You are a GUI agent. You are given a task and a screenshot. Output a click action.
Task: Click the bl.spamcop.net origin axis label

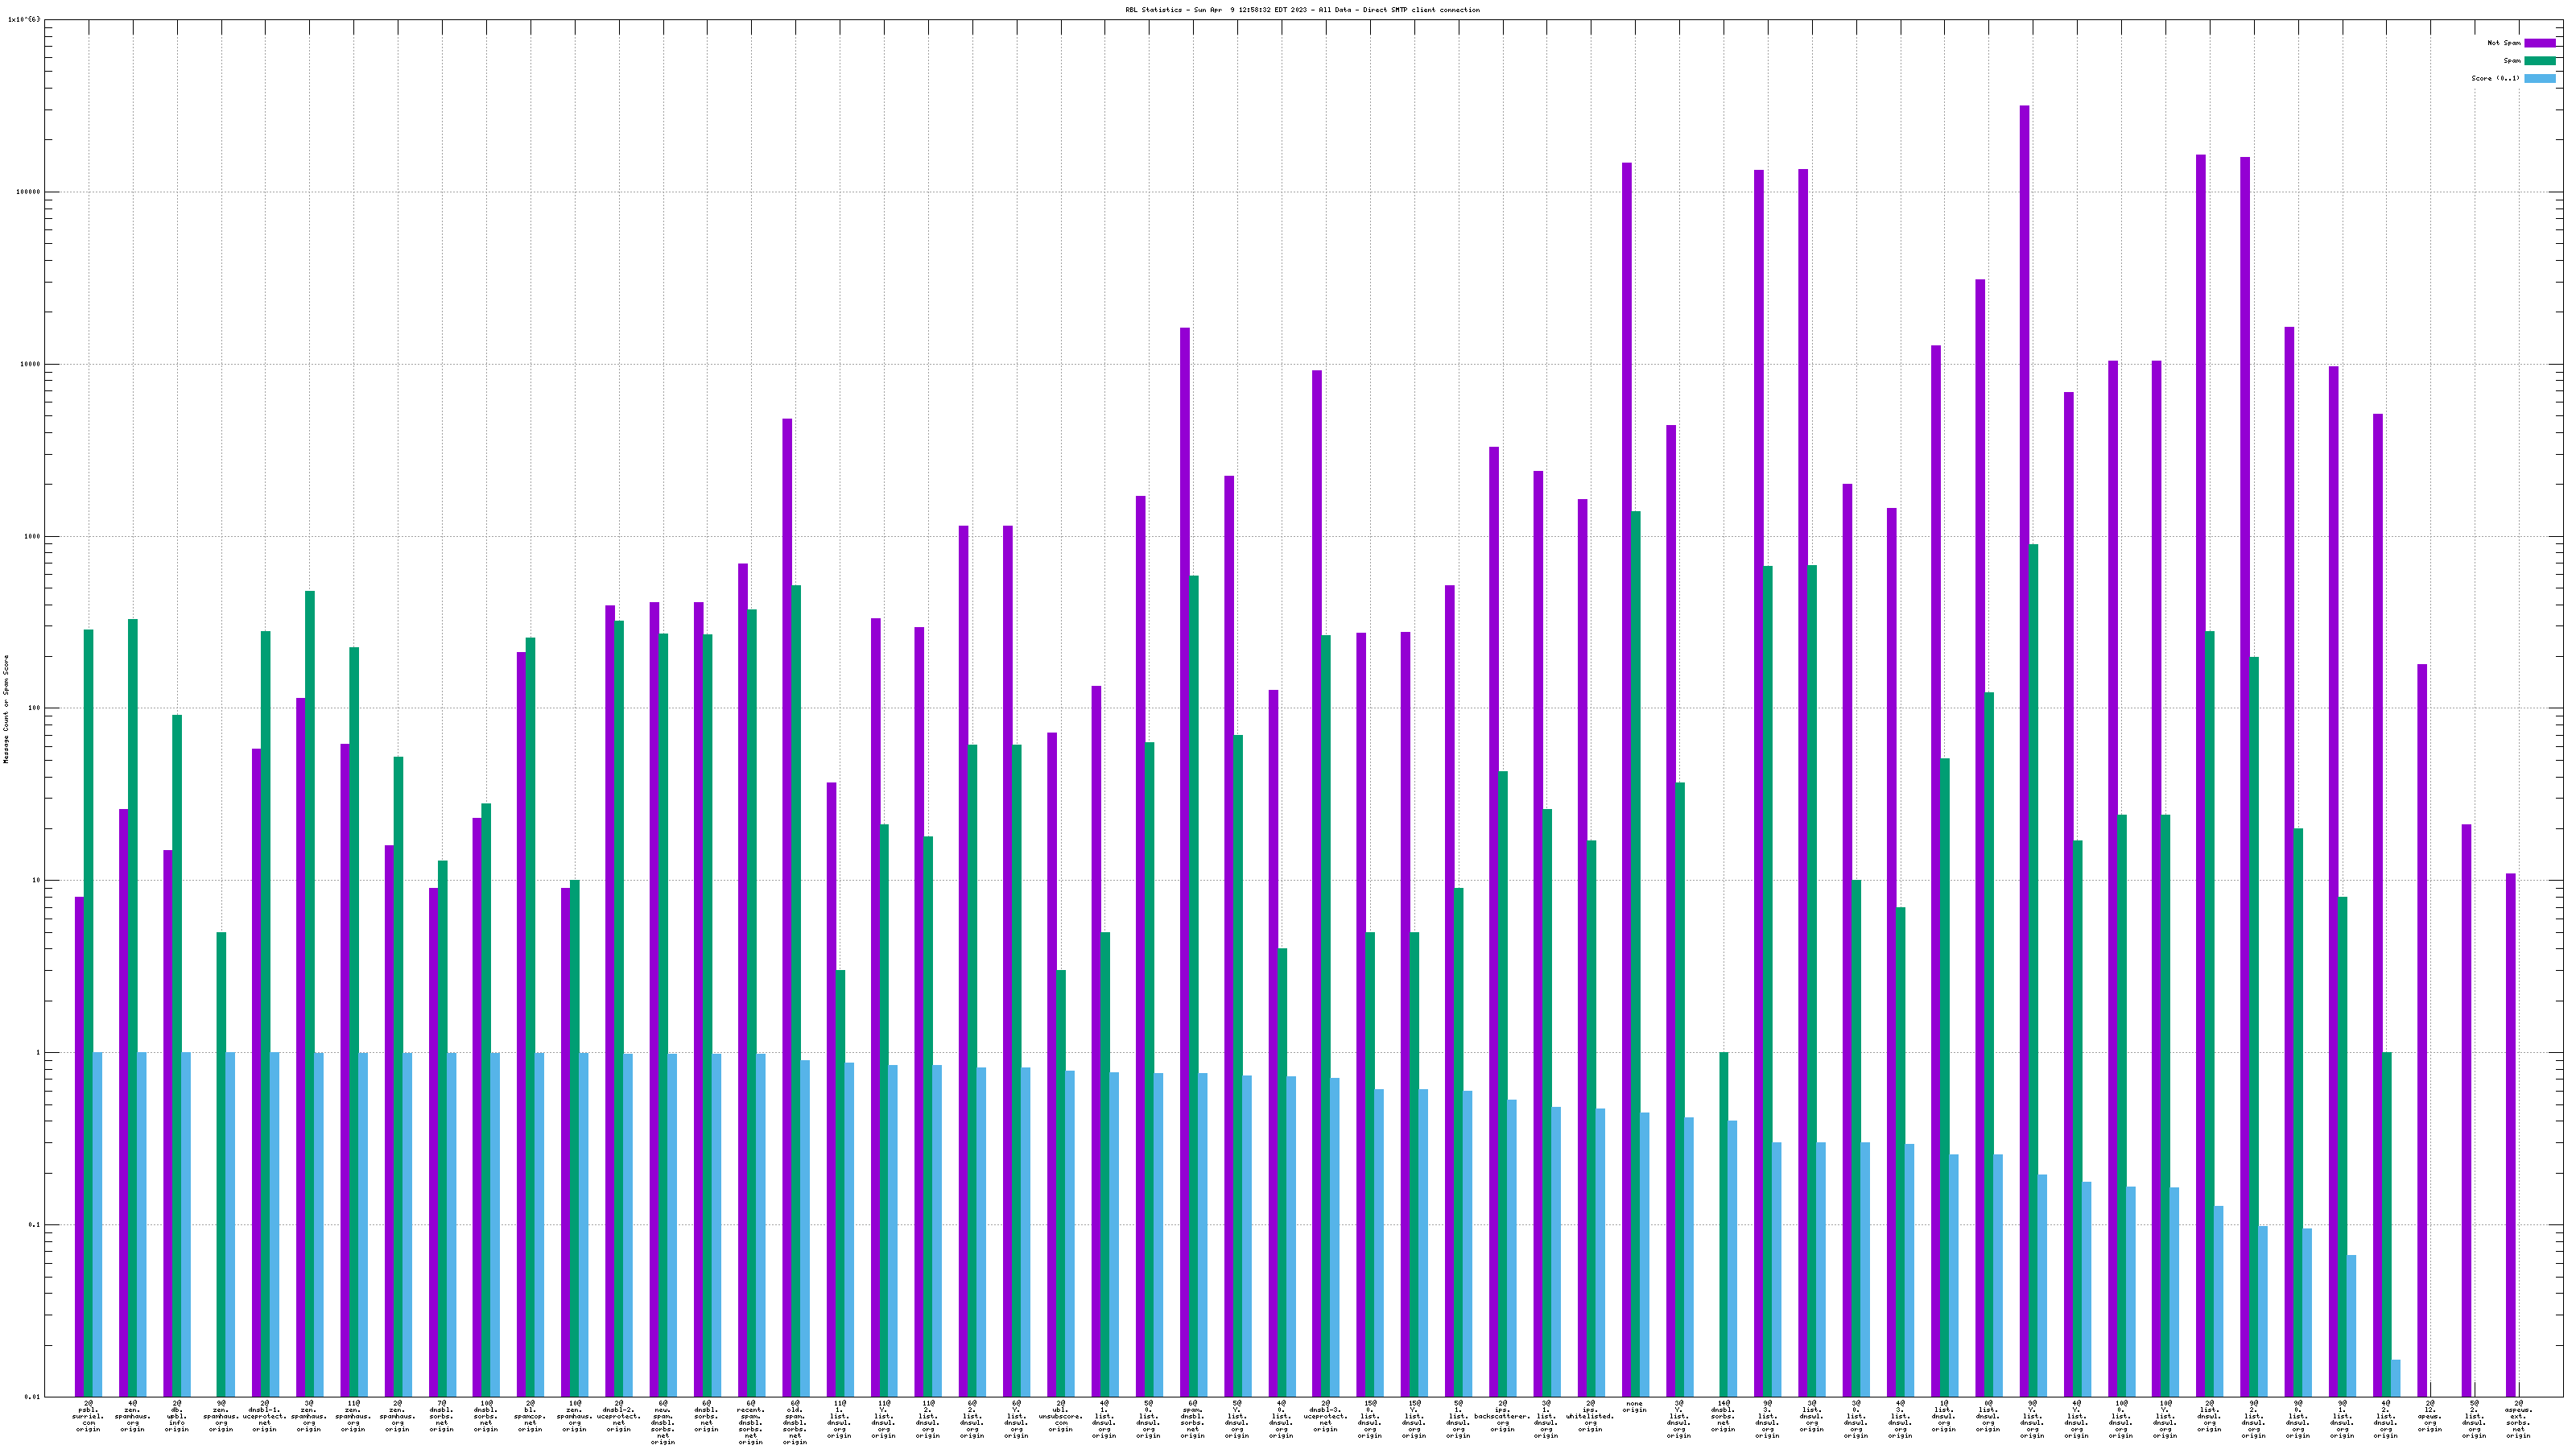point(530,1416)
